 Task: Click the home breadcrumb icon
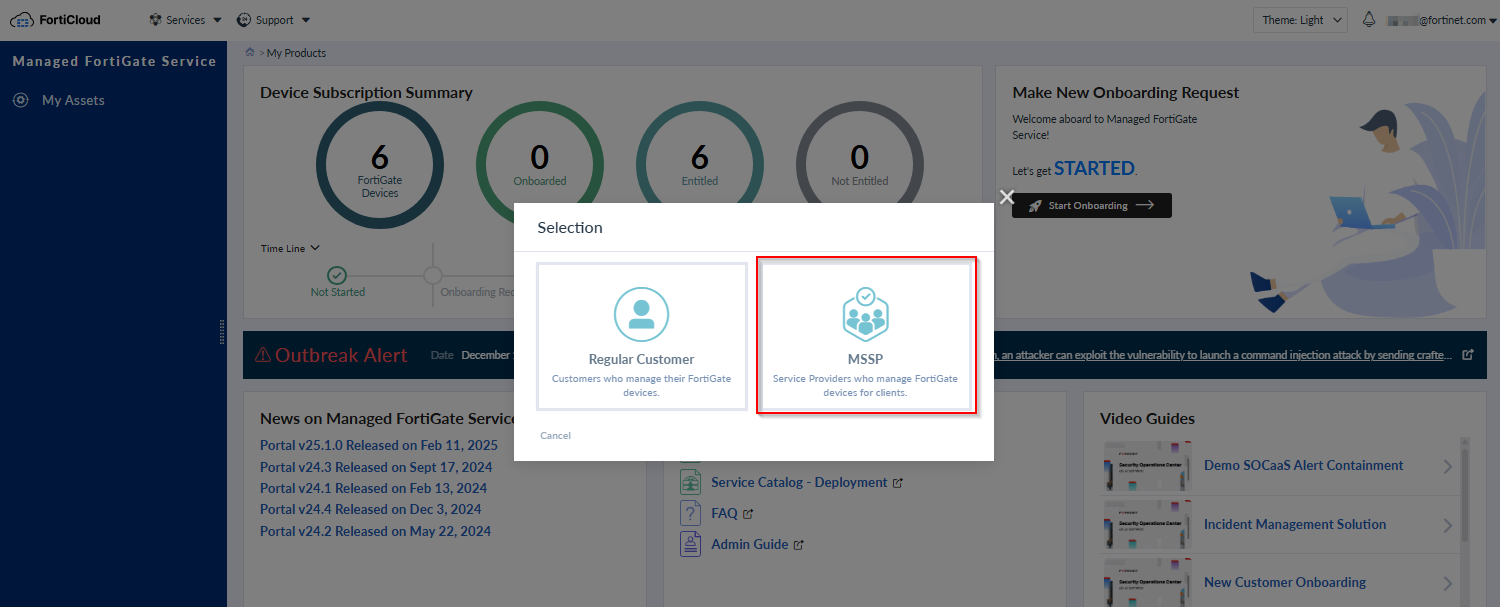pos(249,52)
